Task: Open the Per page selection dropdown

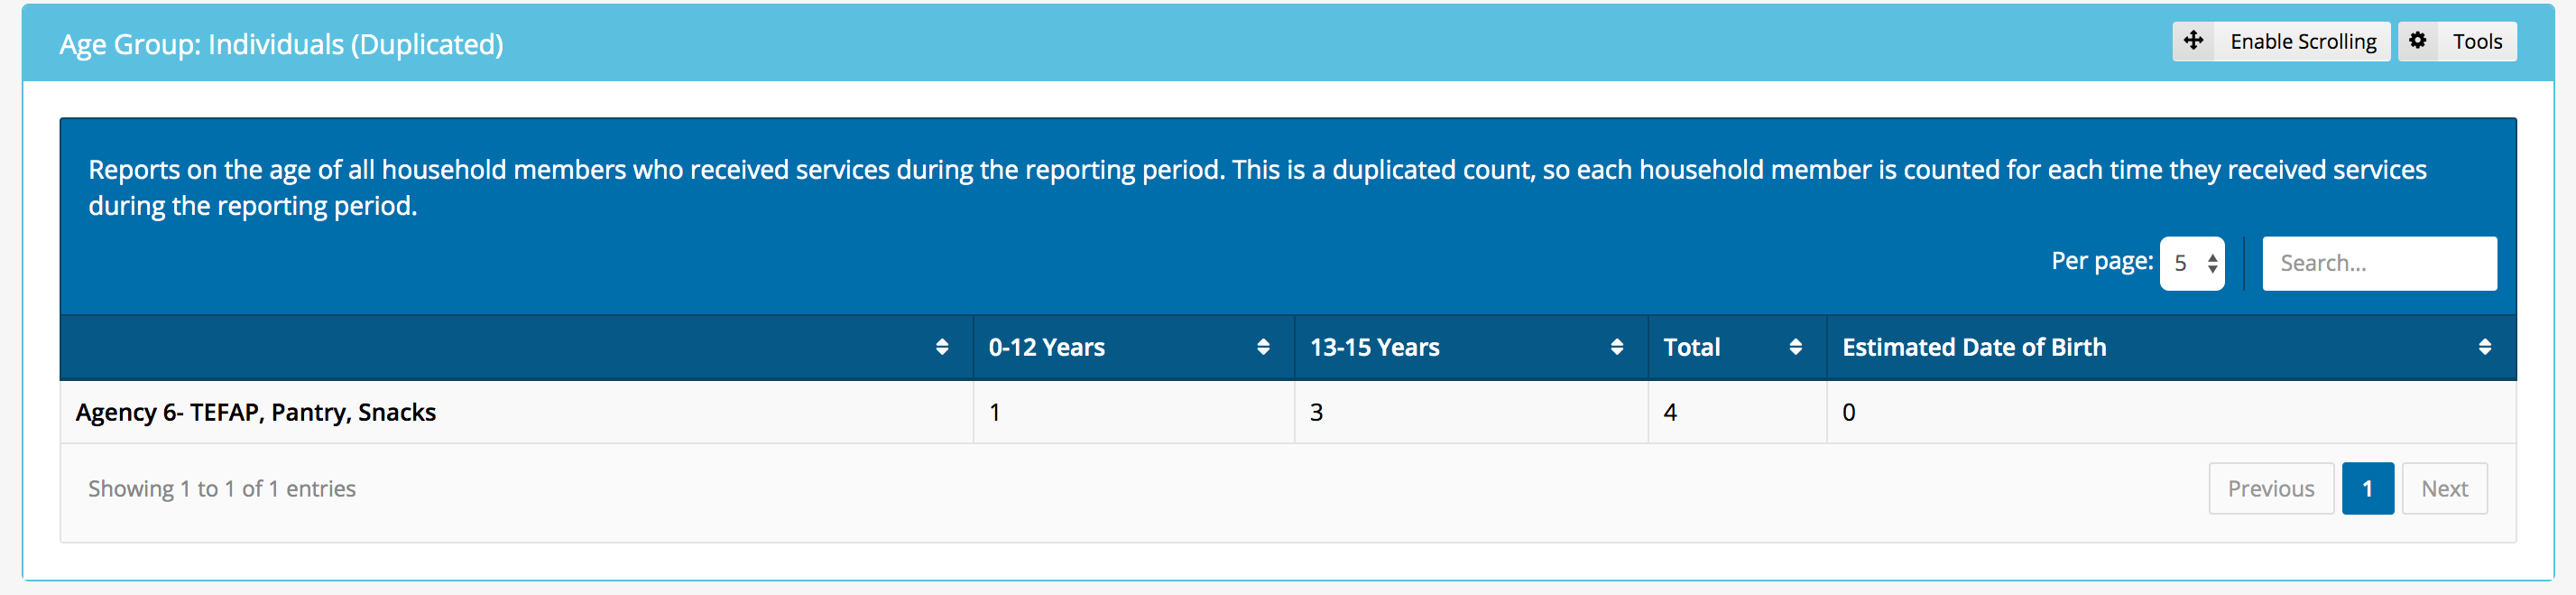Action: [x=2192, y=262]
